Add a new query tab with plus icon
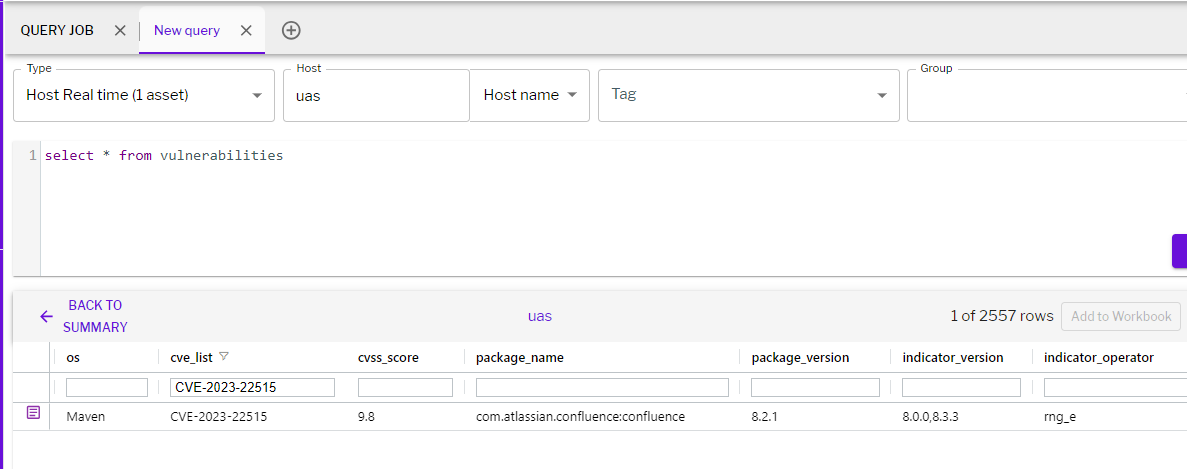This screenshot has width=1187, height=469. [291, 30]
